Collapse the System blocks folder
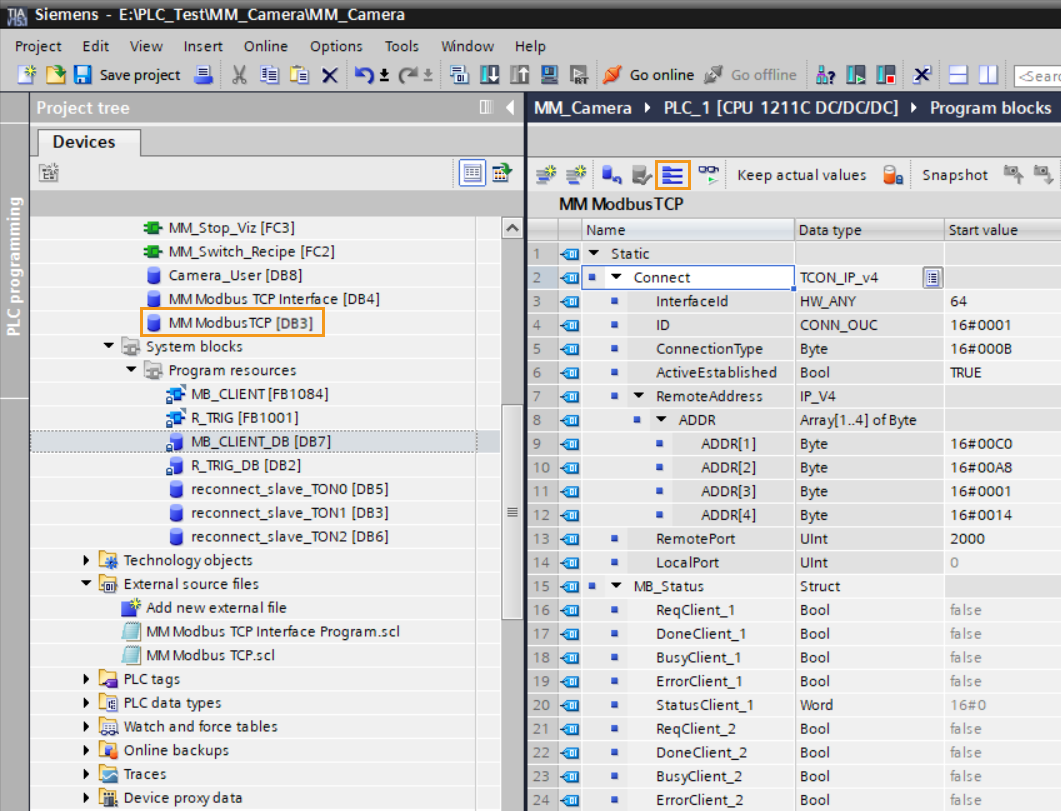The image size is (1061, 811). [107, 348]
